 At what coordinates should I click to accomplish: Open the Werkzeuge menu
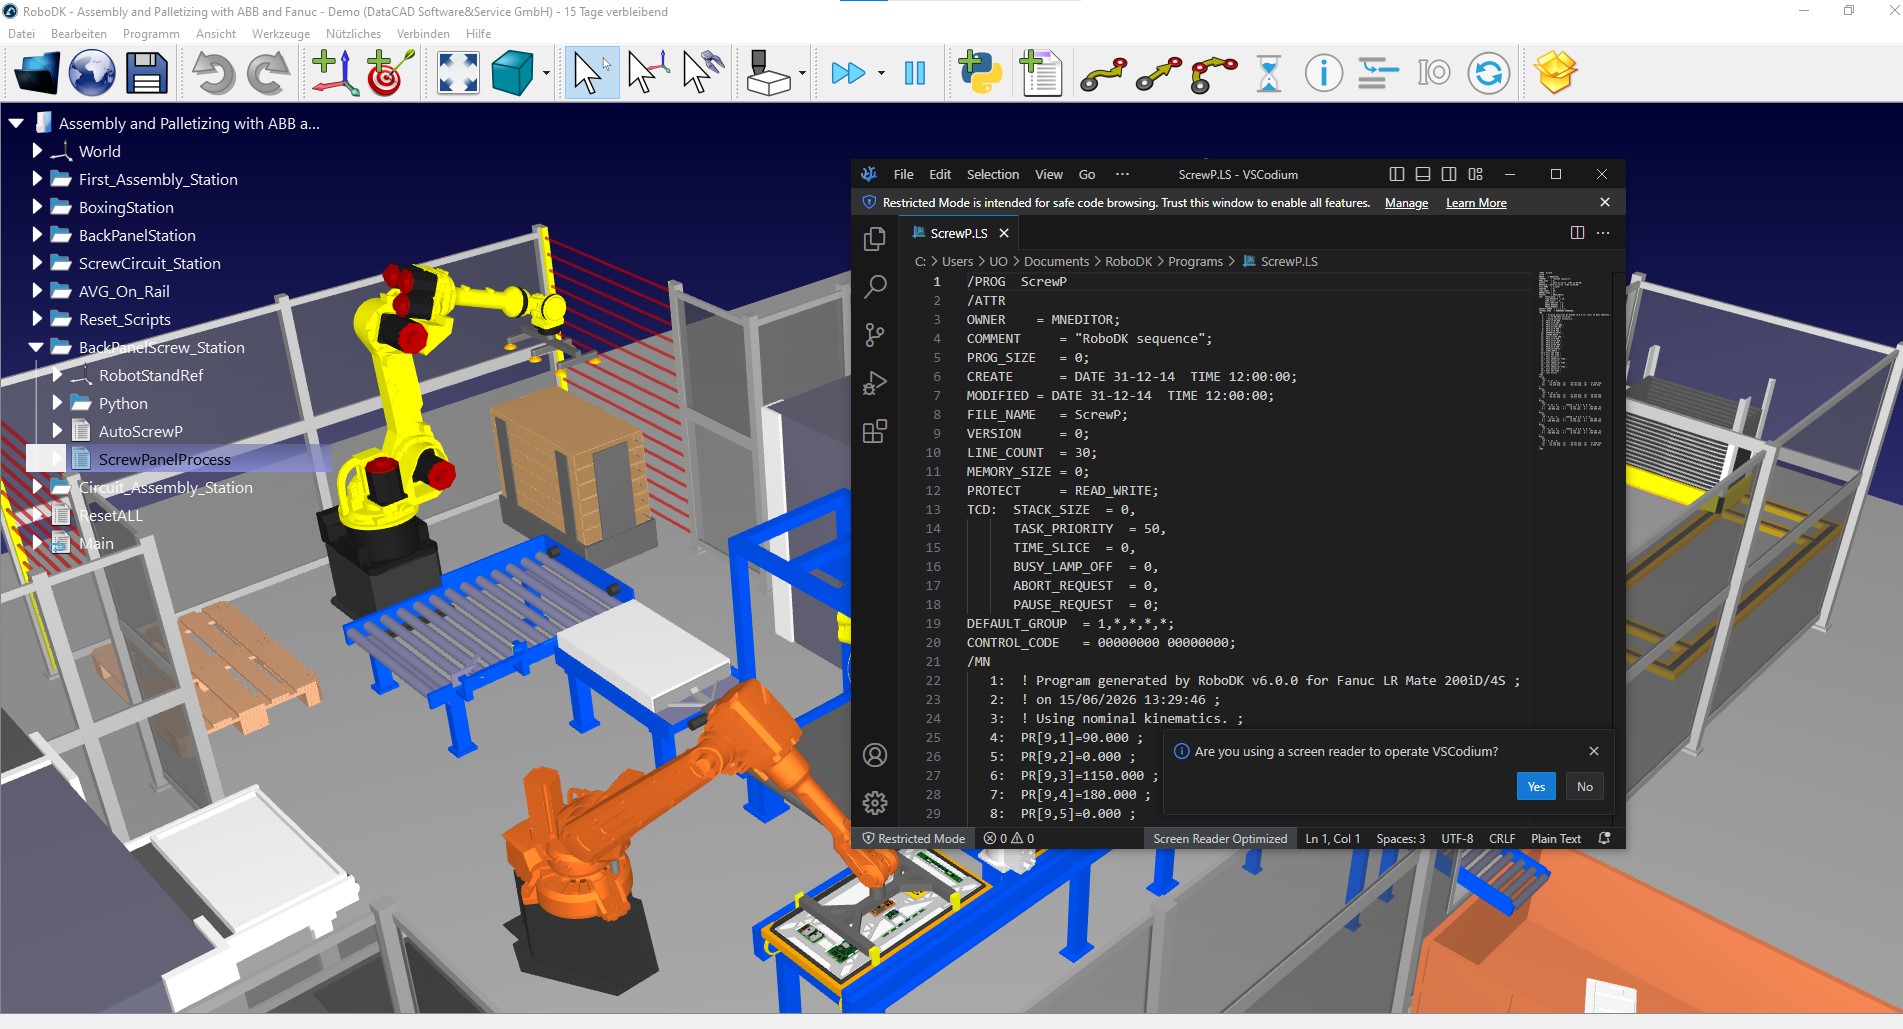click(281, 34)
